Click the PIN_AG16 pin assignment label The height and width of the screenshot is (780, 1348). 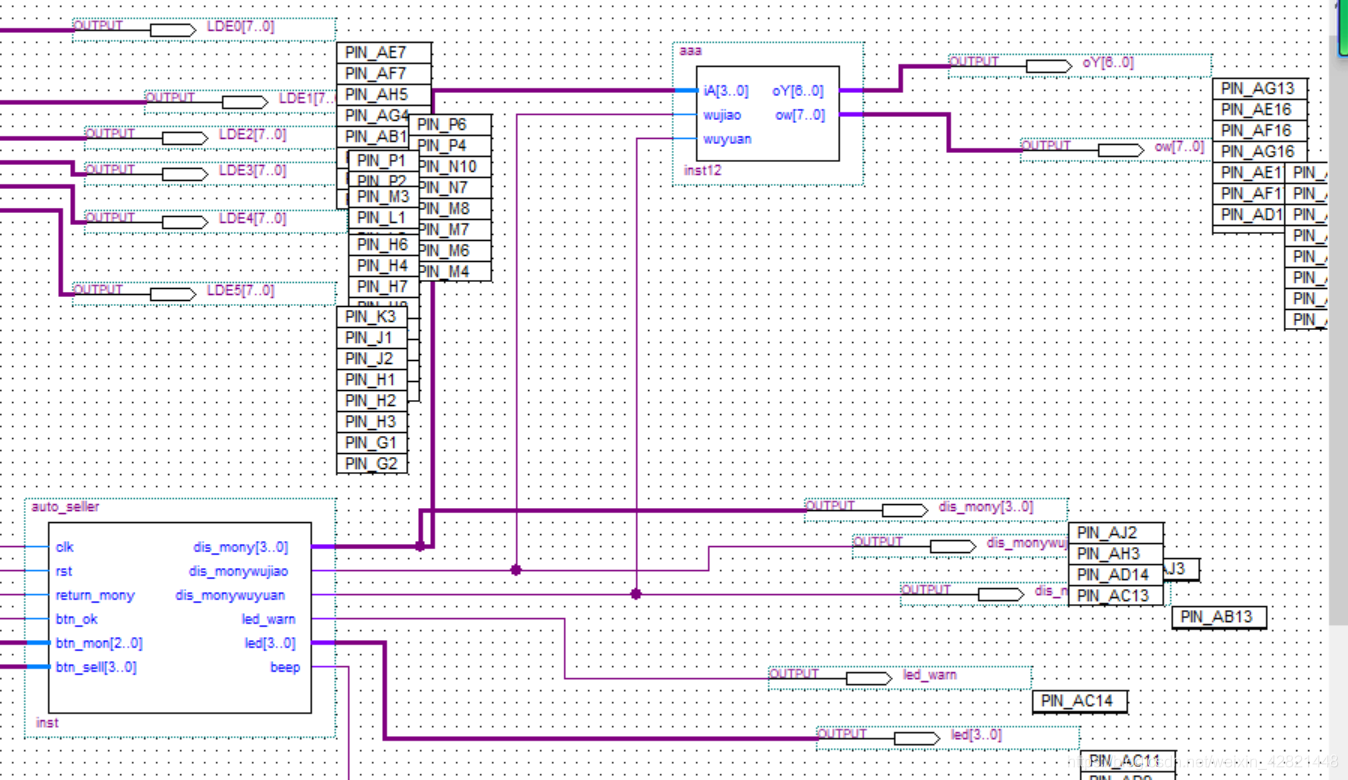coord(1260,151)
